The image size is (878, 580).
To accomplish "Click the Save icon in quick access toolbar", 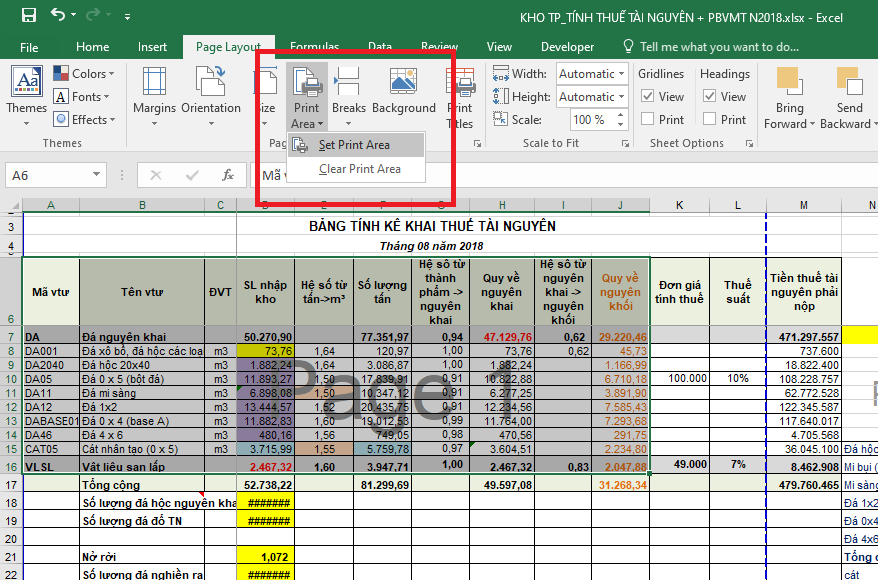I will click(x=28, y=15).
